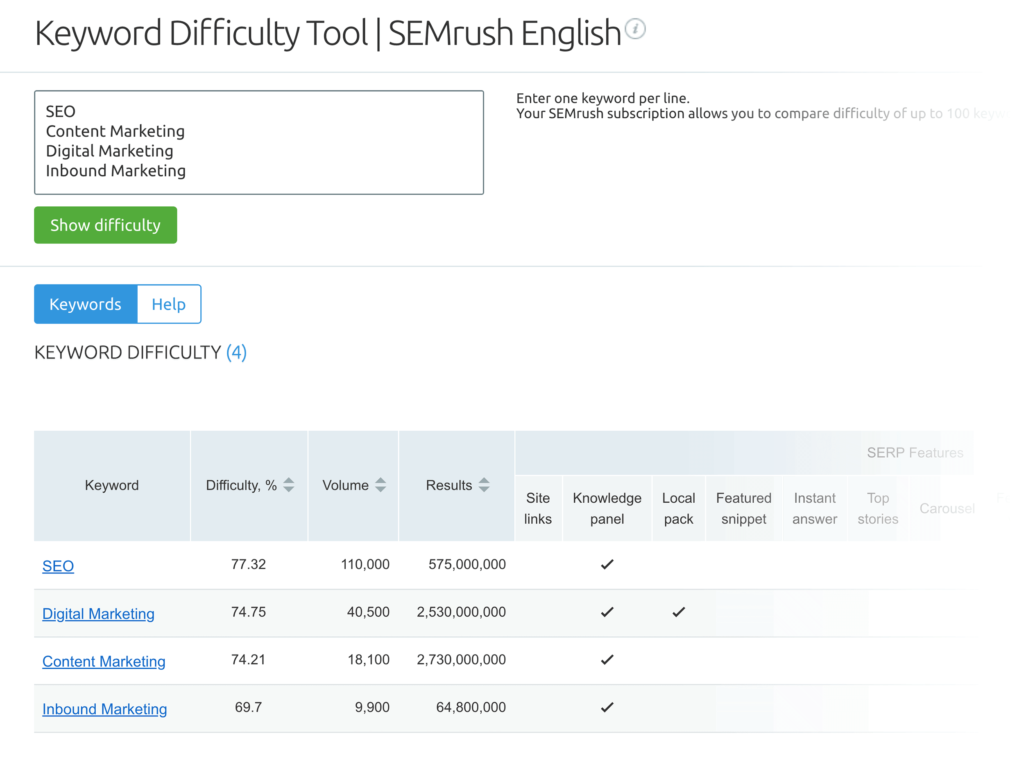Click the Knowledge panel checkmark for SEO
The height and width of the screenshot is (777, 1024).
click(607, 565)
